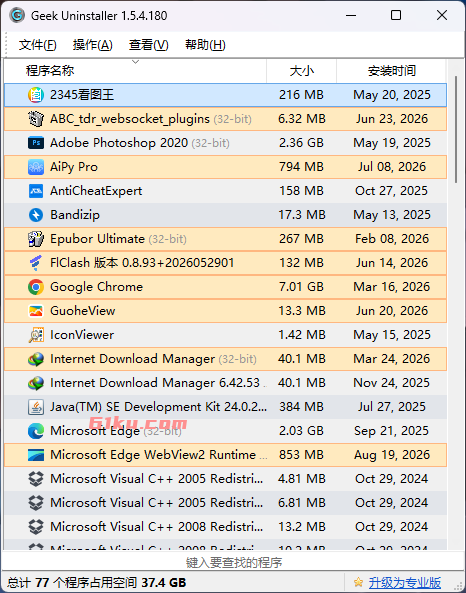Open the 文件(F) menu
Viewport: 466px width, 593px height.
37,45
